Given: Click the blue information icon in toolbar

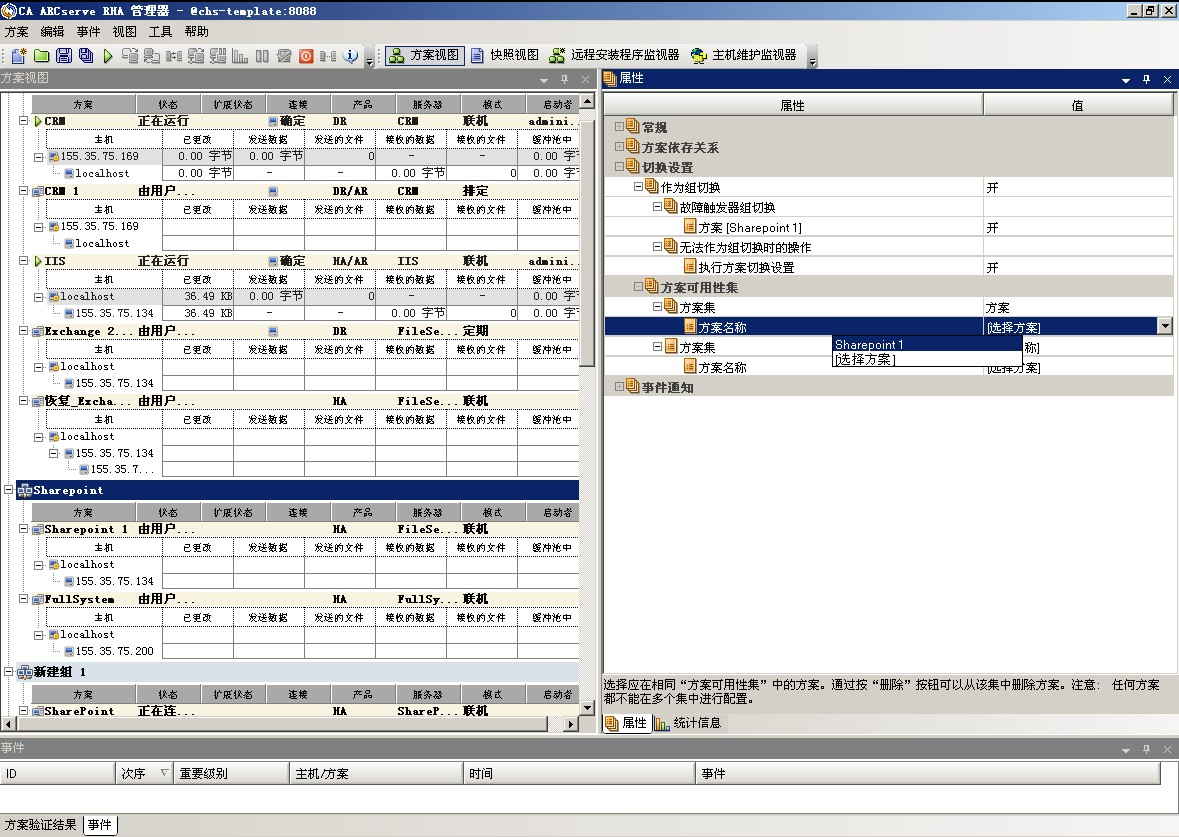Looking at the screenshot, I should [x=351, y=56].
